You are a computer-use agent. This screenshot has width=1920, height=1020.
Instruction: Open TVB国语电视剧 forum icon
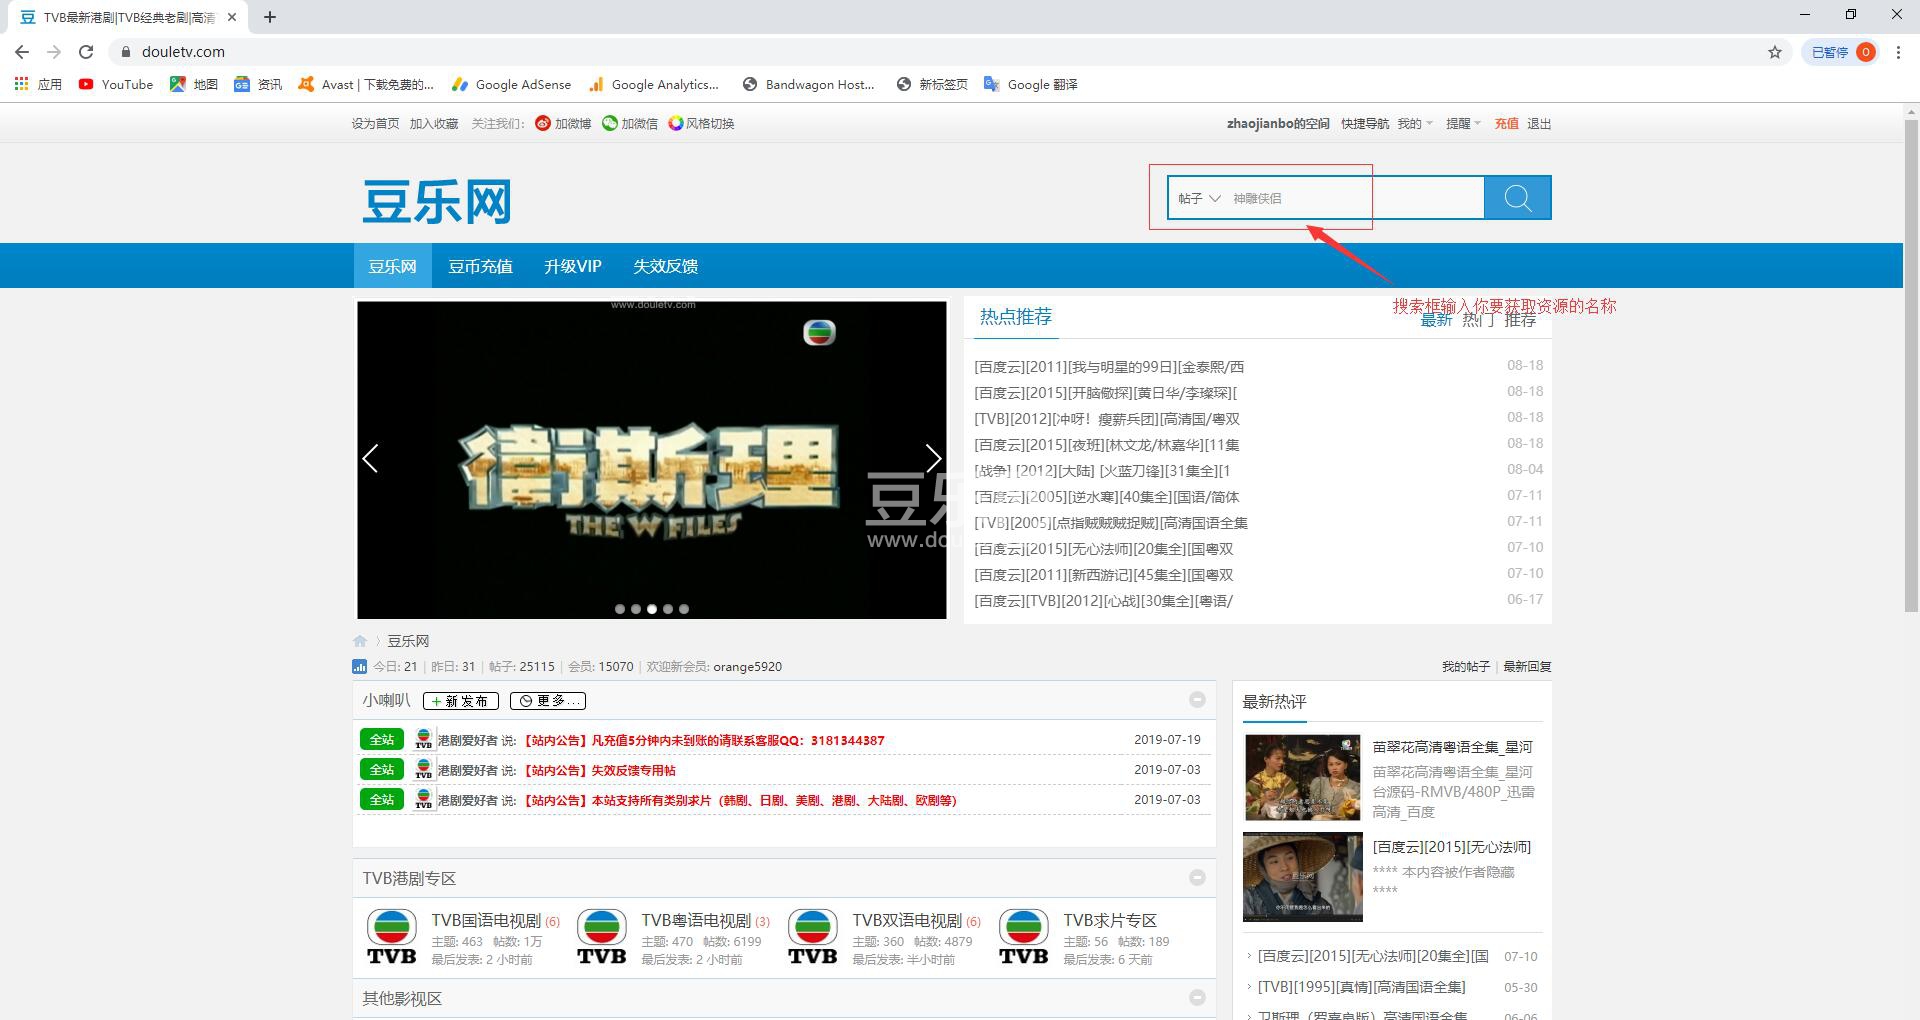392,937
